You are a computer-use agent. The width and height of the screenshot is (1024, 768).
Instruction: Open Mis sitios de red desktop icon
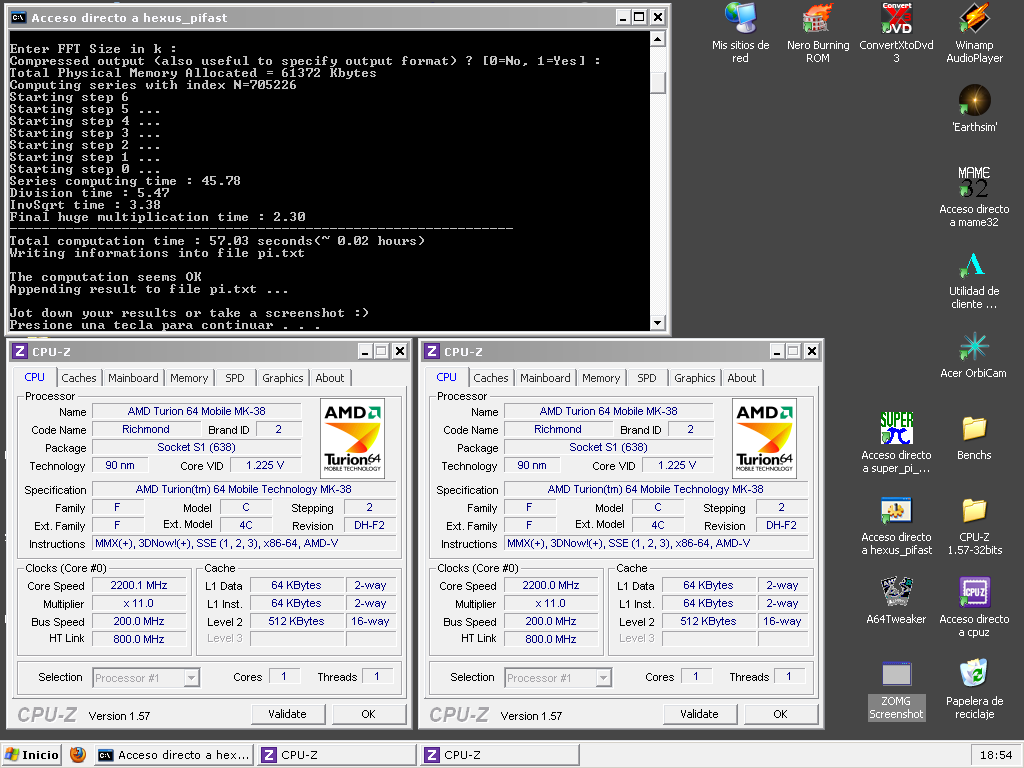pos(740,33)
